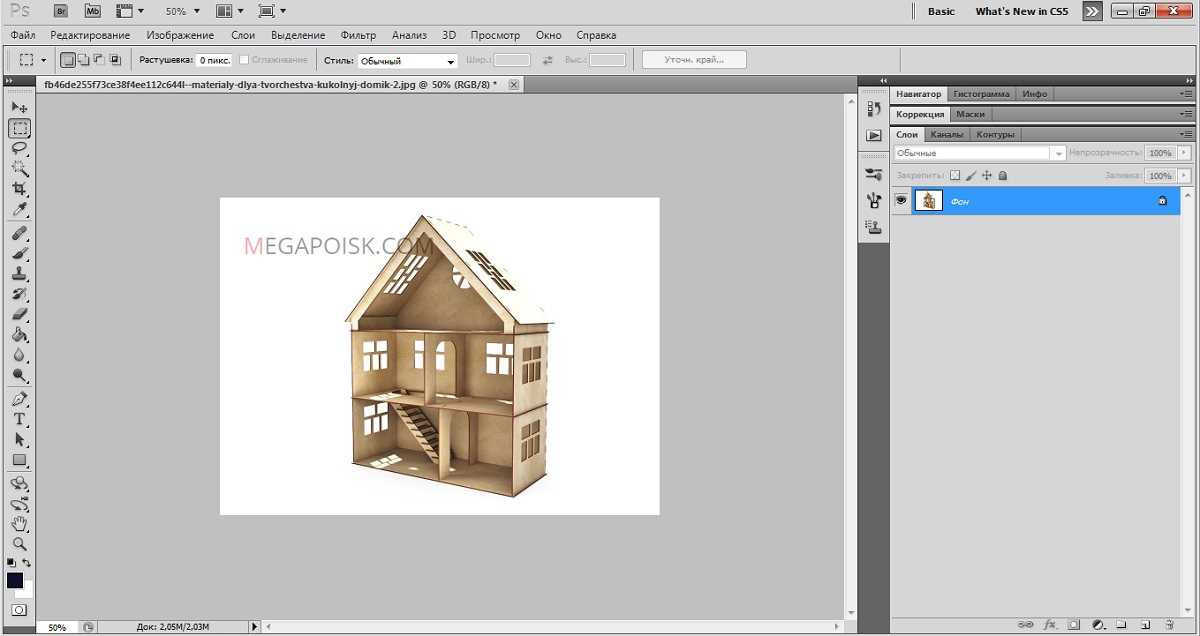Viewport: 1200px width, 636px height.
Task: Select the Horizontal Type tool
Action: [x=19, y=419]
